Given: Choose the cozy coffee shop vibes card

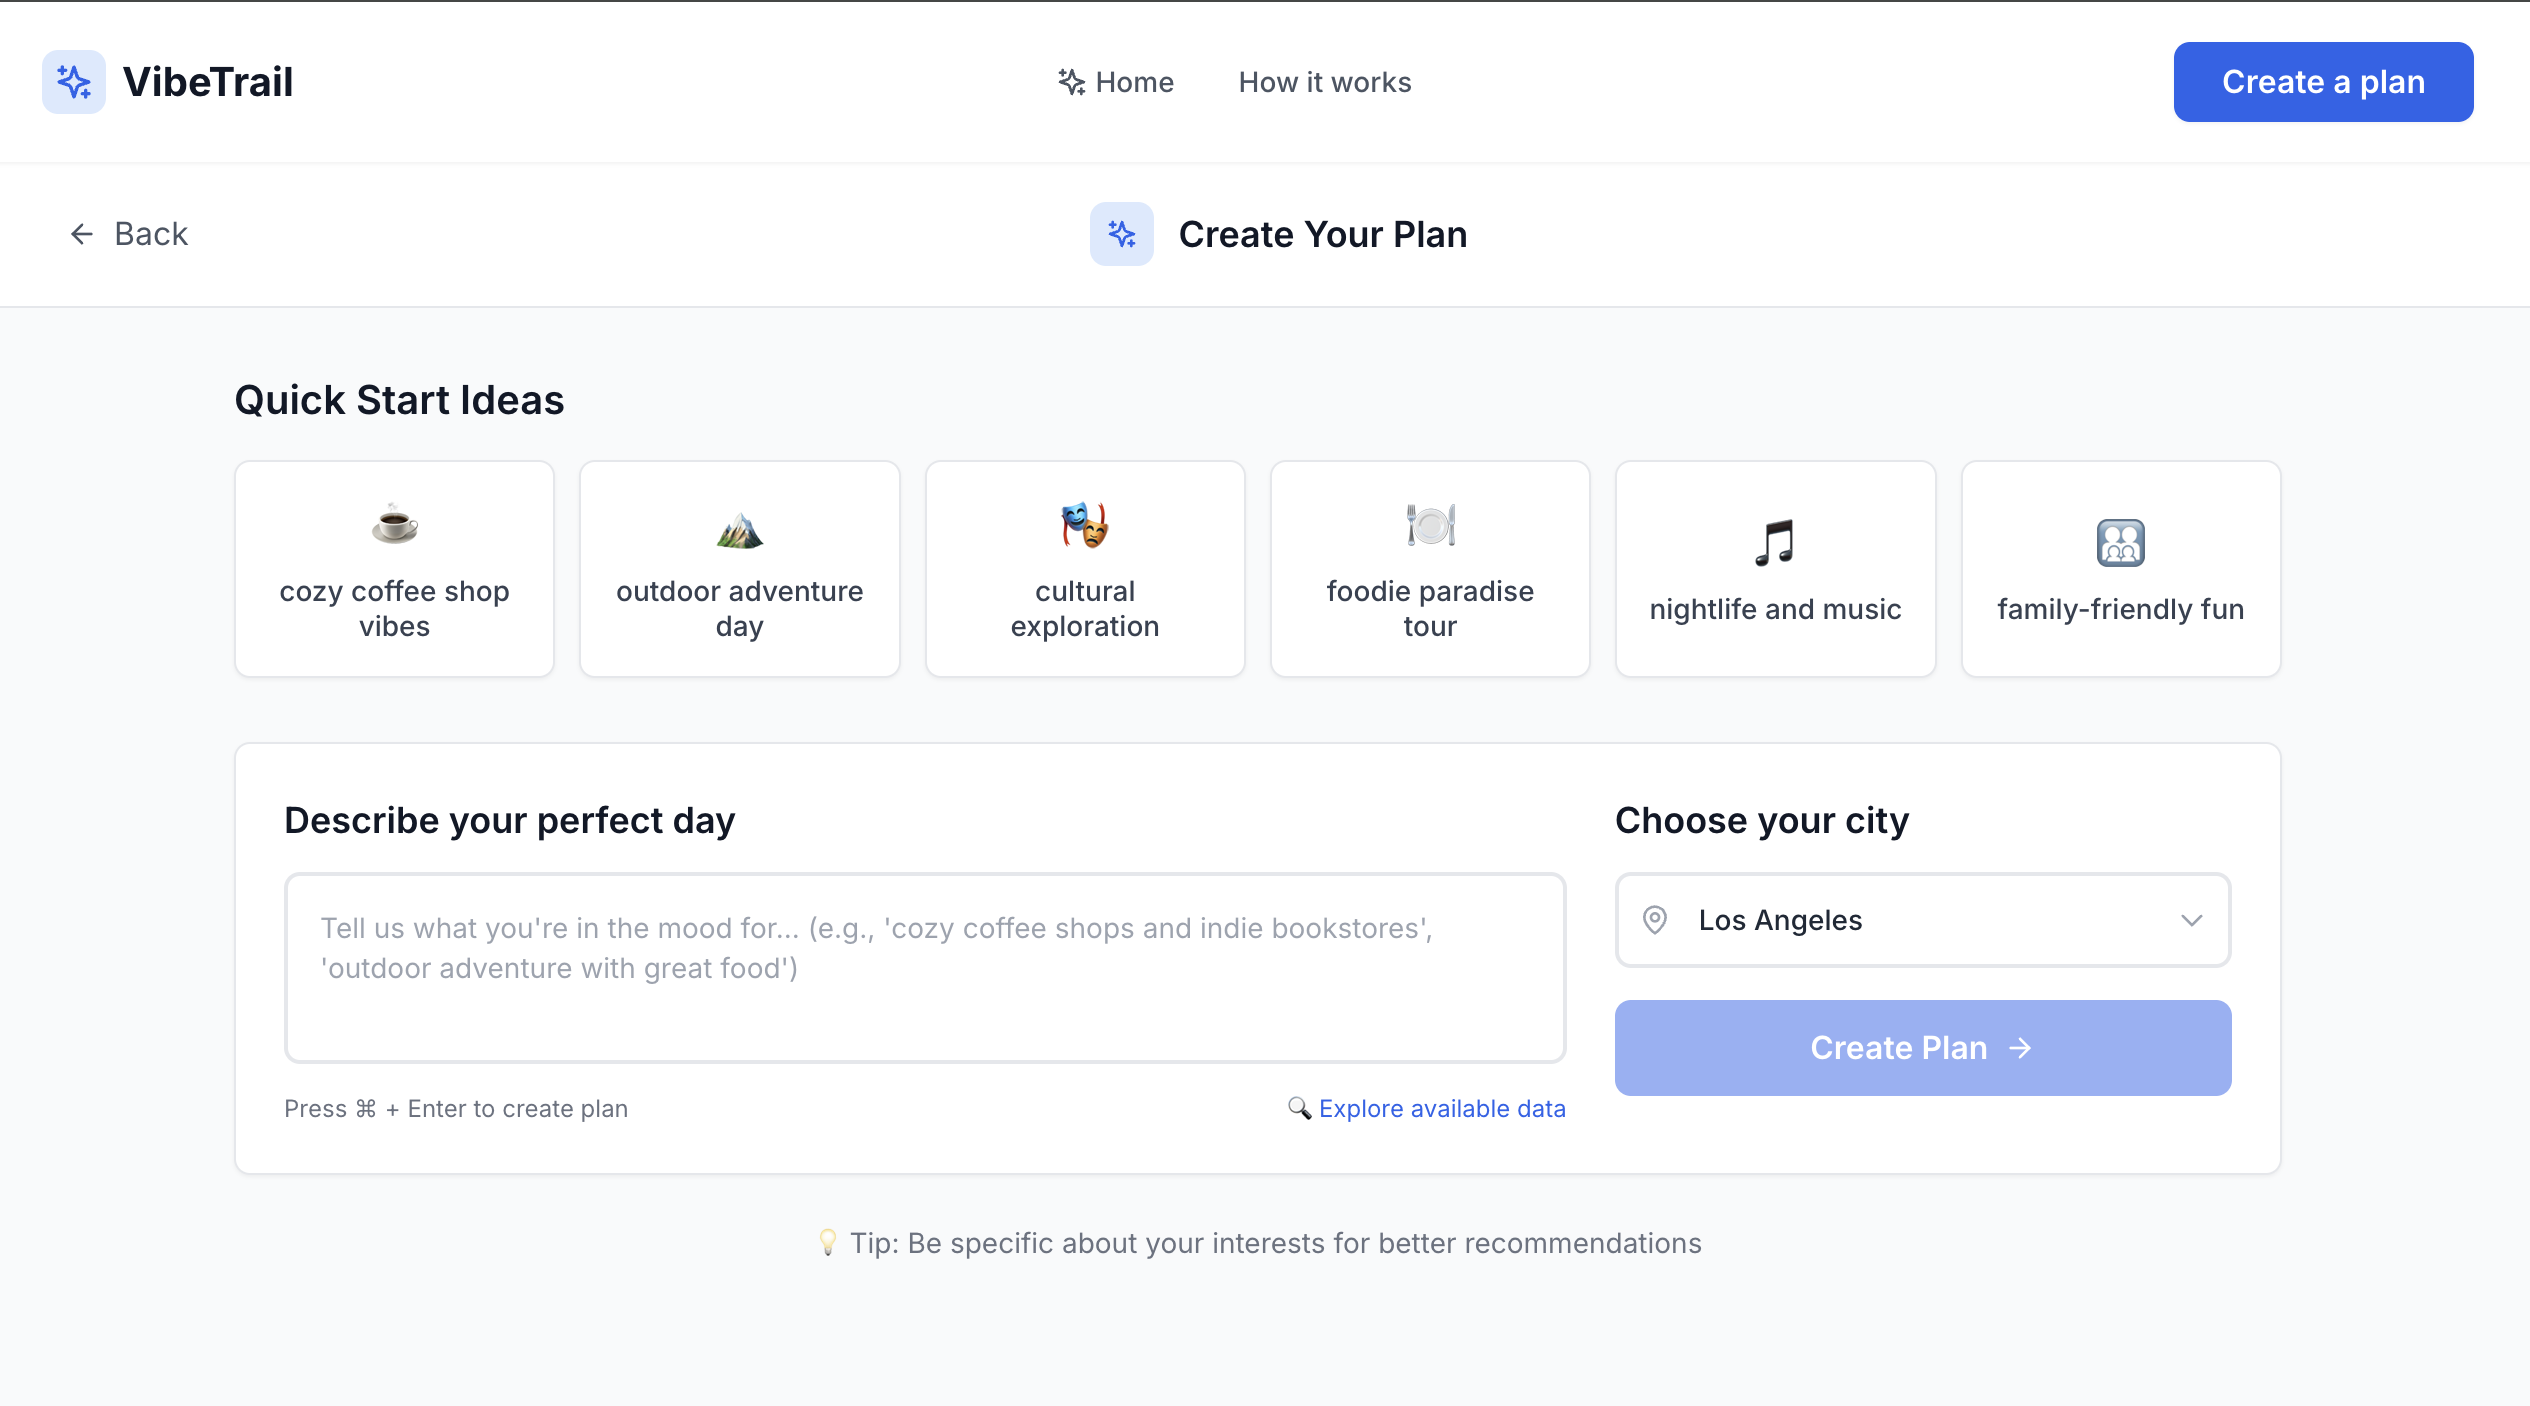Looking at the screenshot, I should click(394, 569).
